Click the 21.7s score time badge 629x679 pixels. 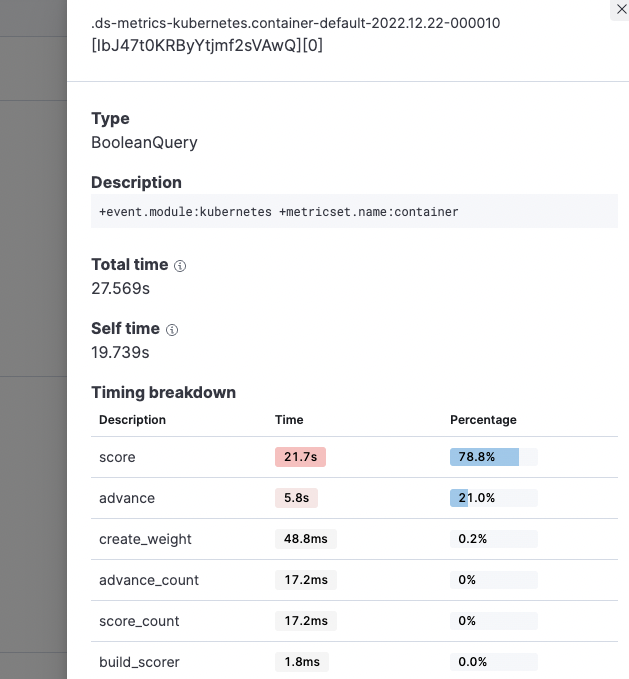300,457
